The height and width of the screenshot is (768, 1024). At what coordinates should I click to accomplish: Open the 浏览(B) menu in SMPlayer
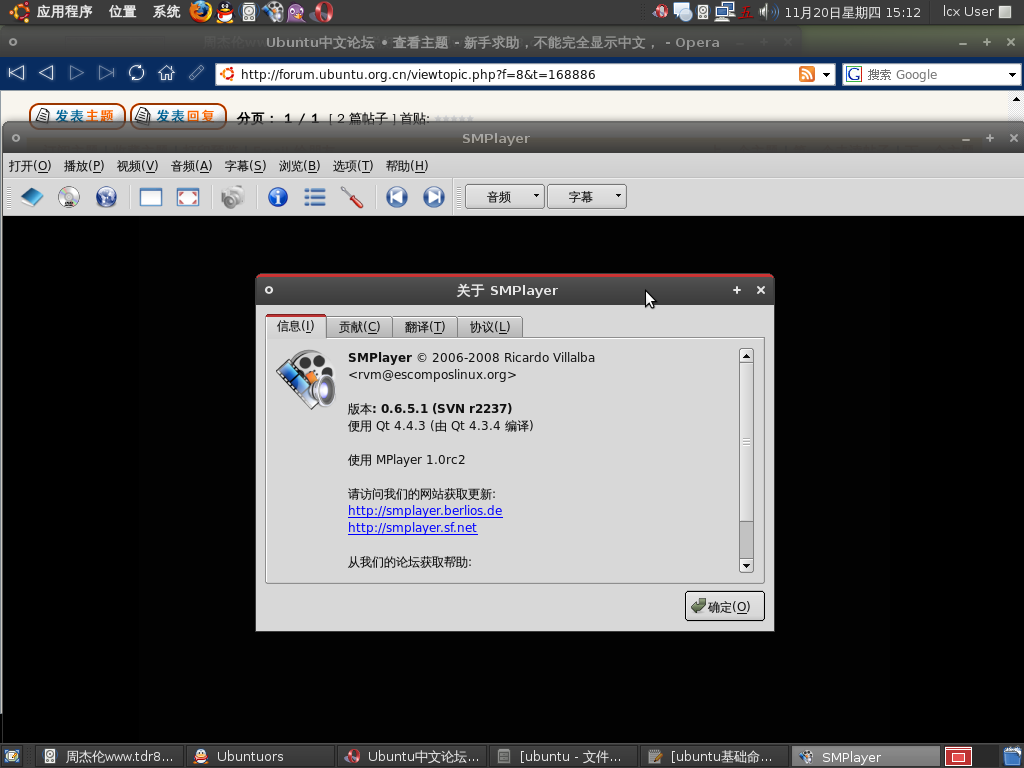click(299, 166)
